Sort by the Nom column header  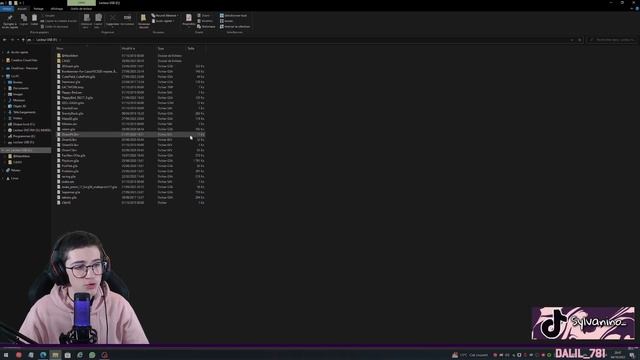point(60,48)
